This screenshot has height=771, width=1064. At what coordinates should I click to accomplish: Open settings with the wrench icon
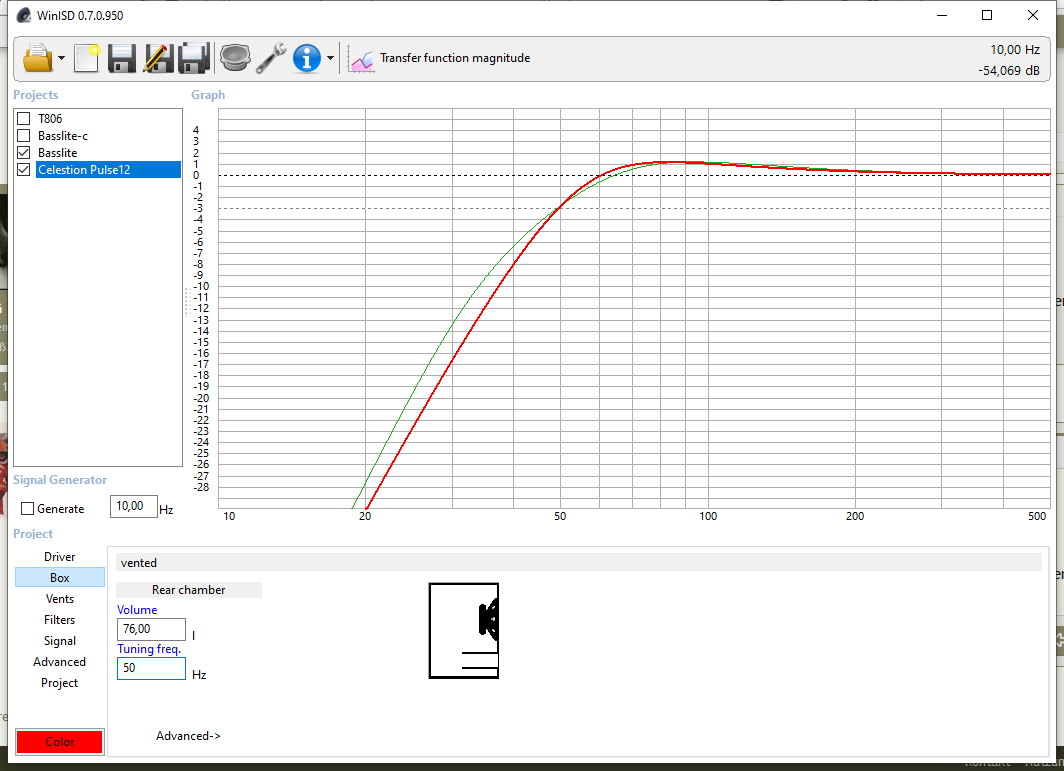click(271, 58)
